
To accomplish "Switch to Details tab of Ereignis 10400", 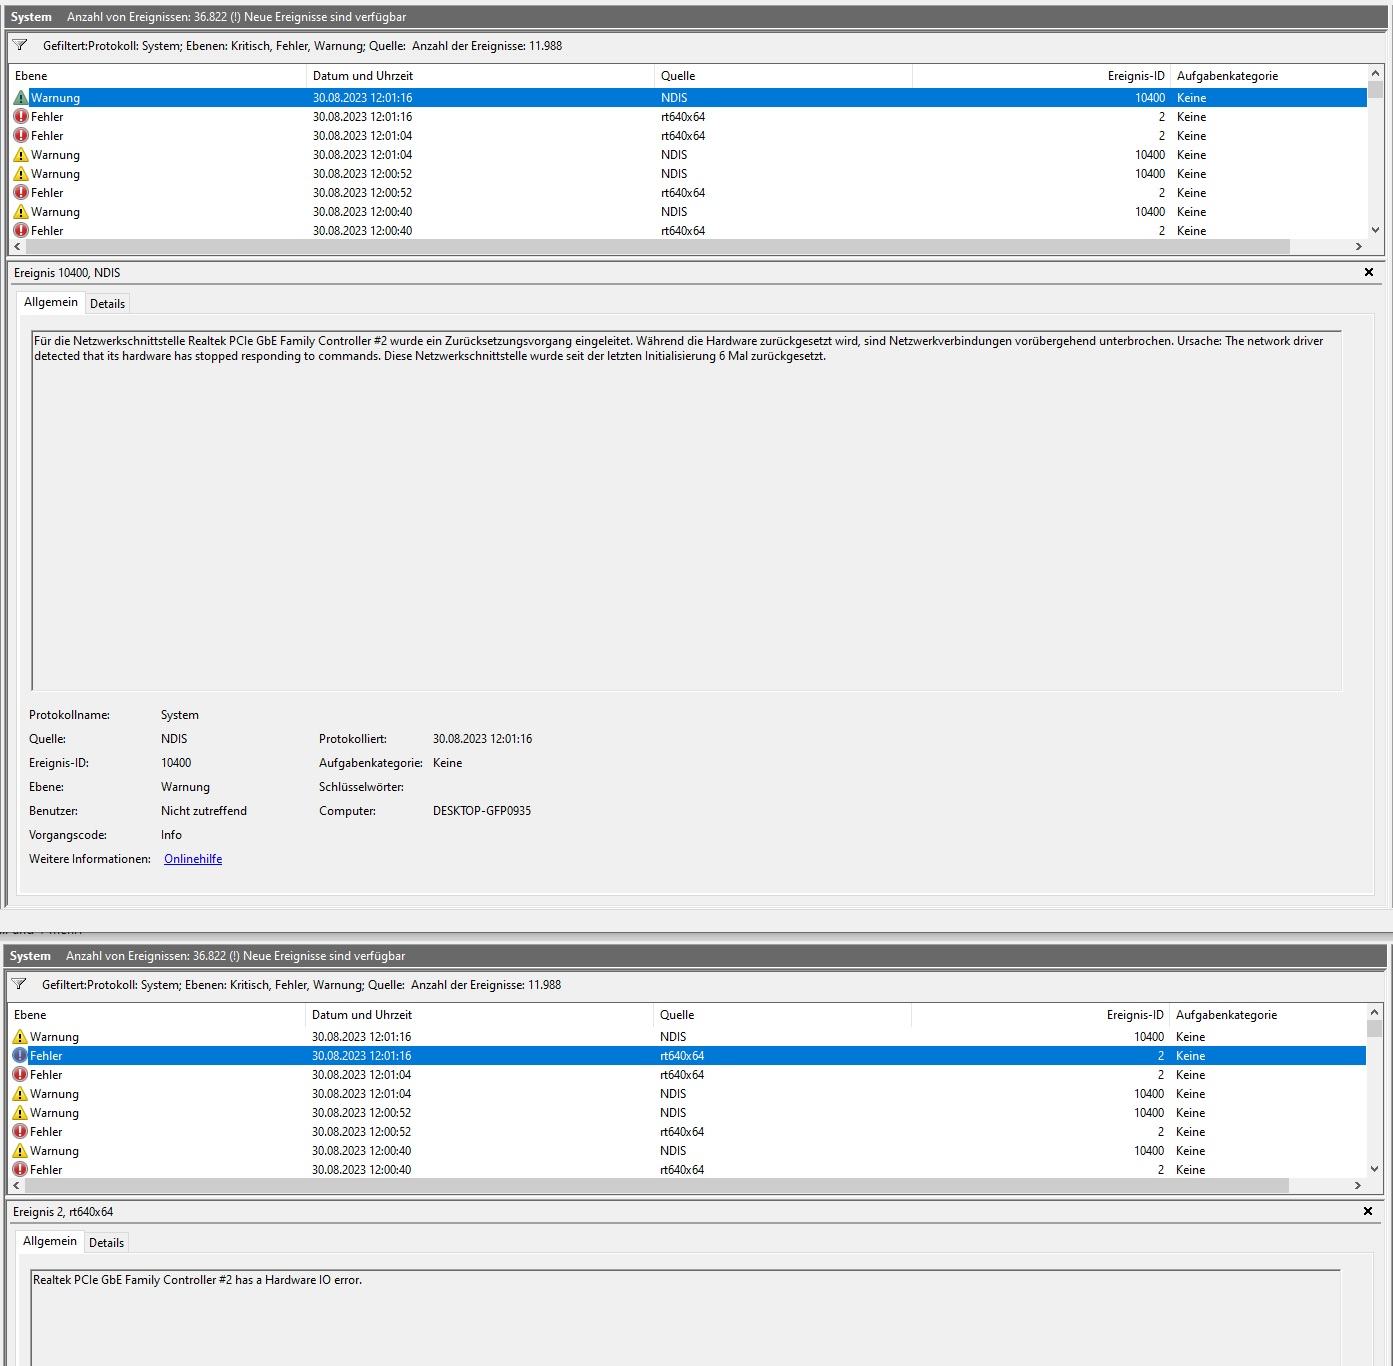I will pyautogui.click(x=108, y=304).
